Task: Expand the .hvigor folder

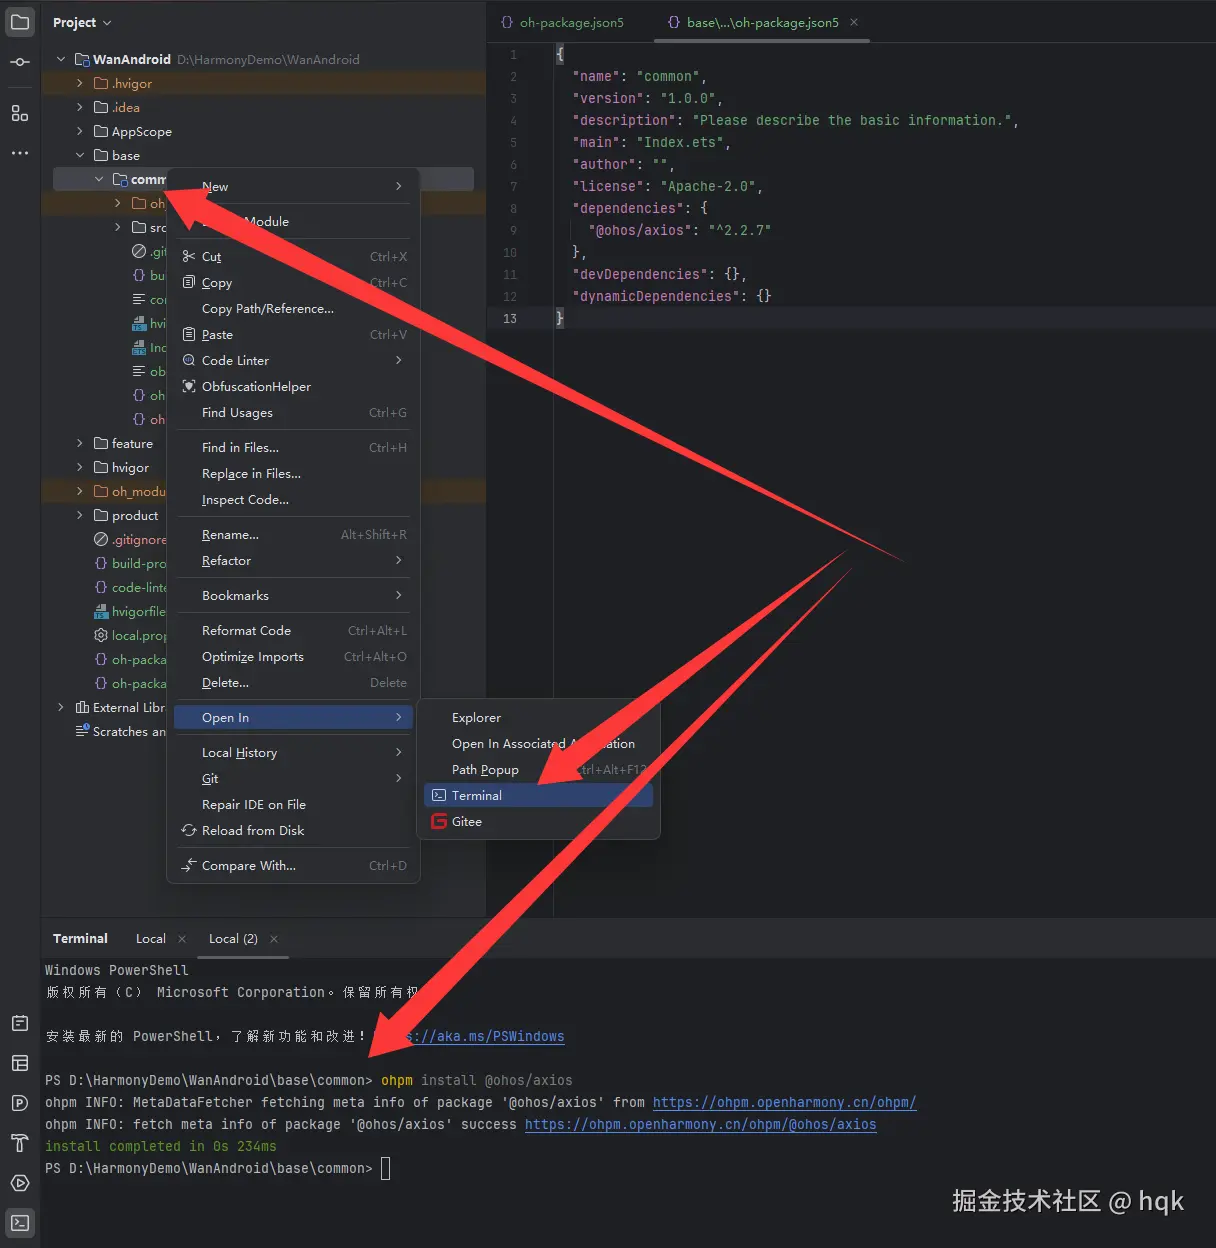Action: point(80,84)
